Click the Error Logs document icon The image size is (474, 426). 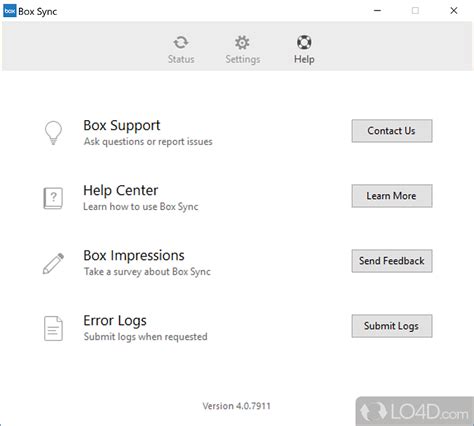[x=53, y=328]
